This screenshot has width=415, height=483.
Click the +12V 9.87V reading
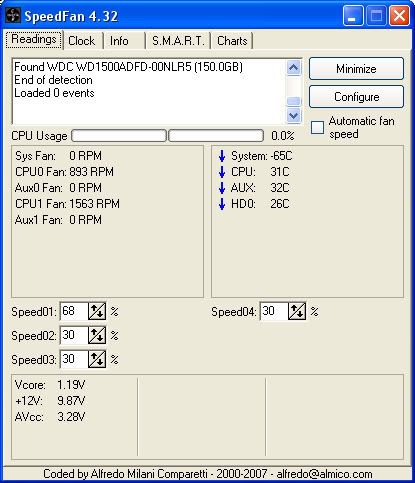pyautogui.click(x=50, y=401)
